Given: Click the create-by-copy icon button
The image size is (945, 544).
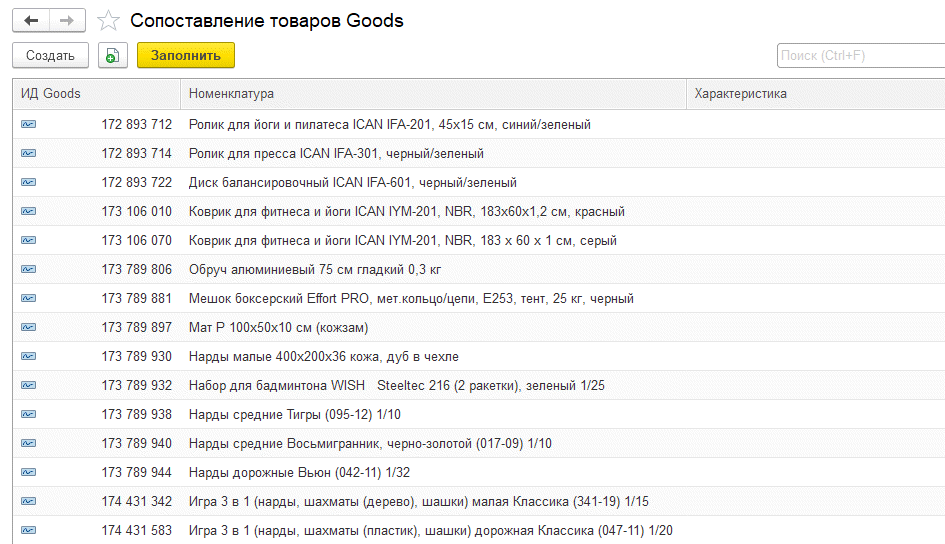Looking at the screenshot, I should click(x=113, y=56).
